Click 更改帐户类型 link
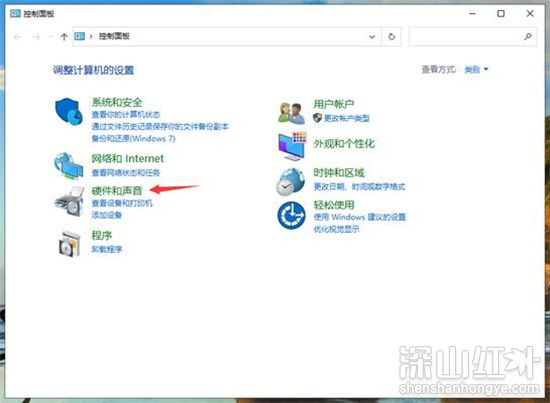The height and width of the screenshot is (403, 550). (346, 118)
